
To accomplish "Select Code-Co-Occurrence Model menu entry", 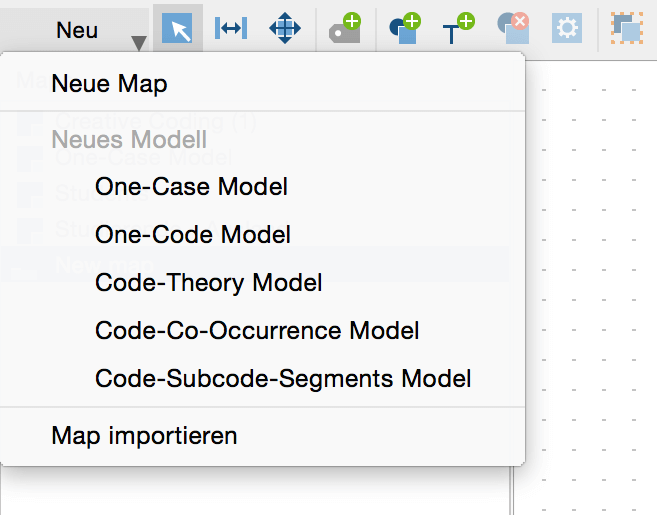I will [262, 331].
